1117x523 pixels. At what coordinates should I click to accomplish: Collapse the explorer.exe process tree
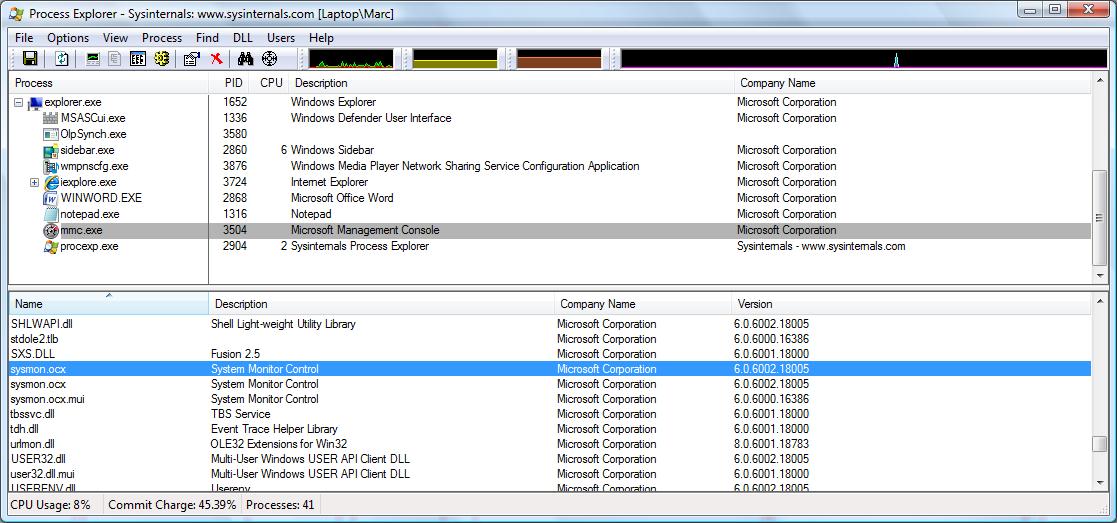[x=19, y=103]
